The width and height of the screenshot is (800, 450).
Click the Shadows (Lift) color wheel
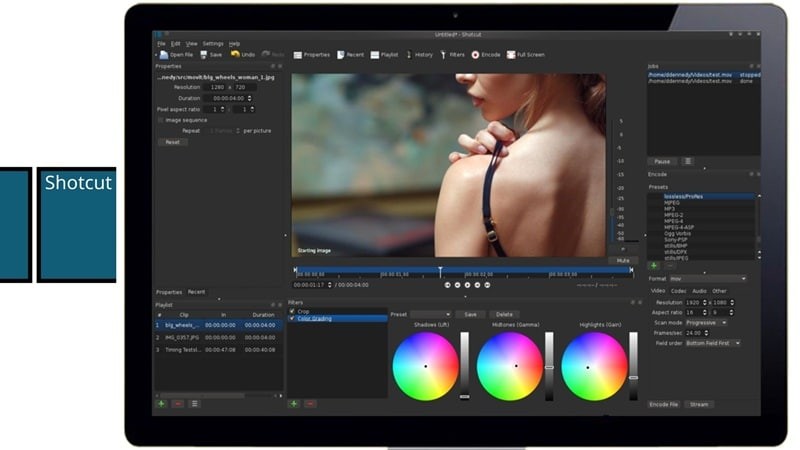coord(426,366)
